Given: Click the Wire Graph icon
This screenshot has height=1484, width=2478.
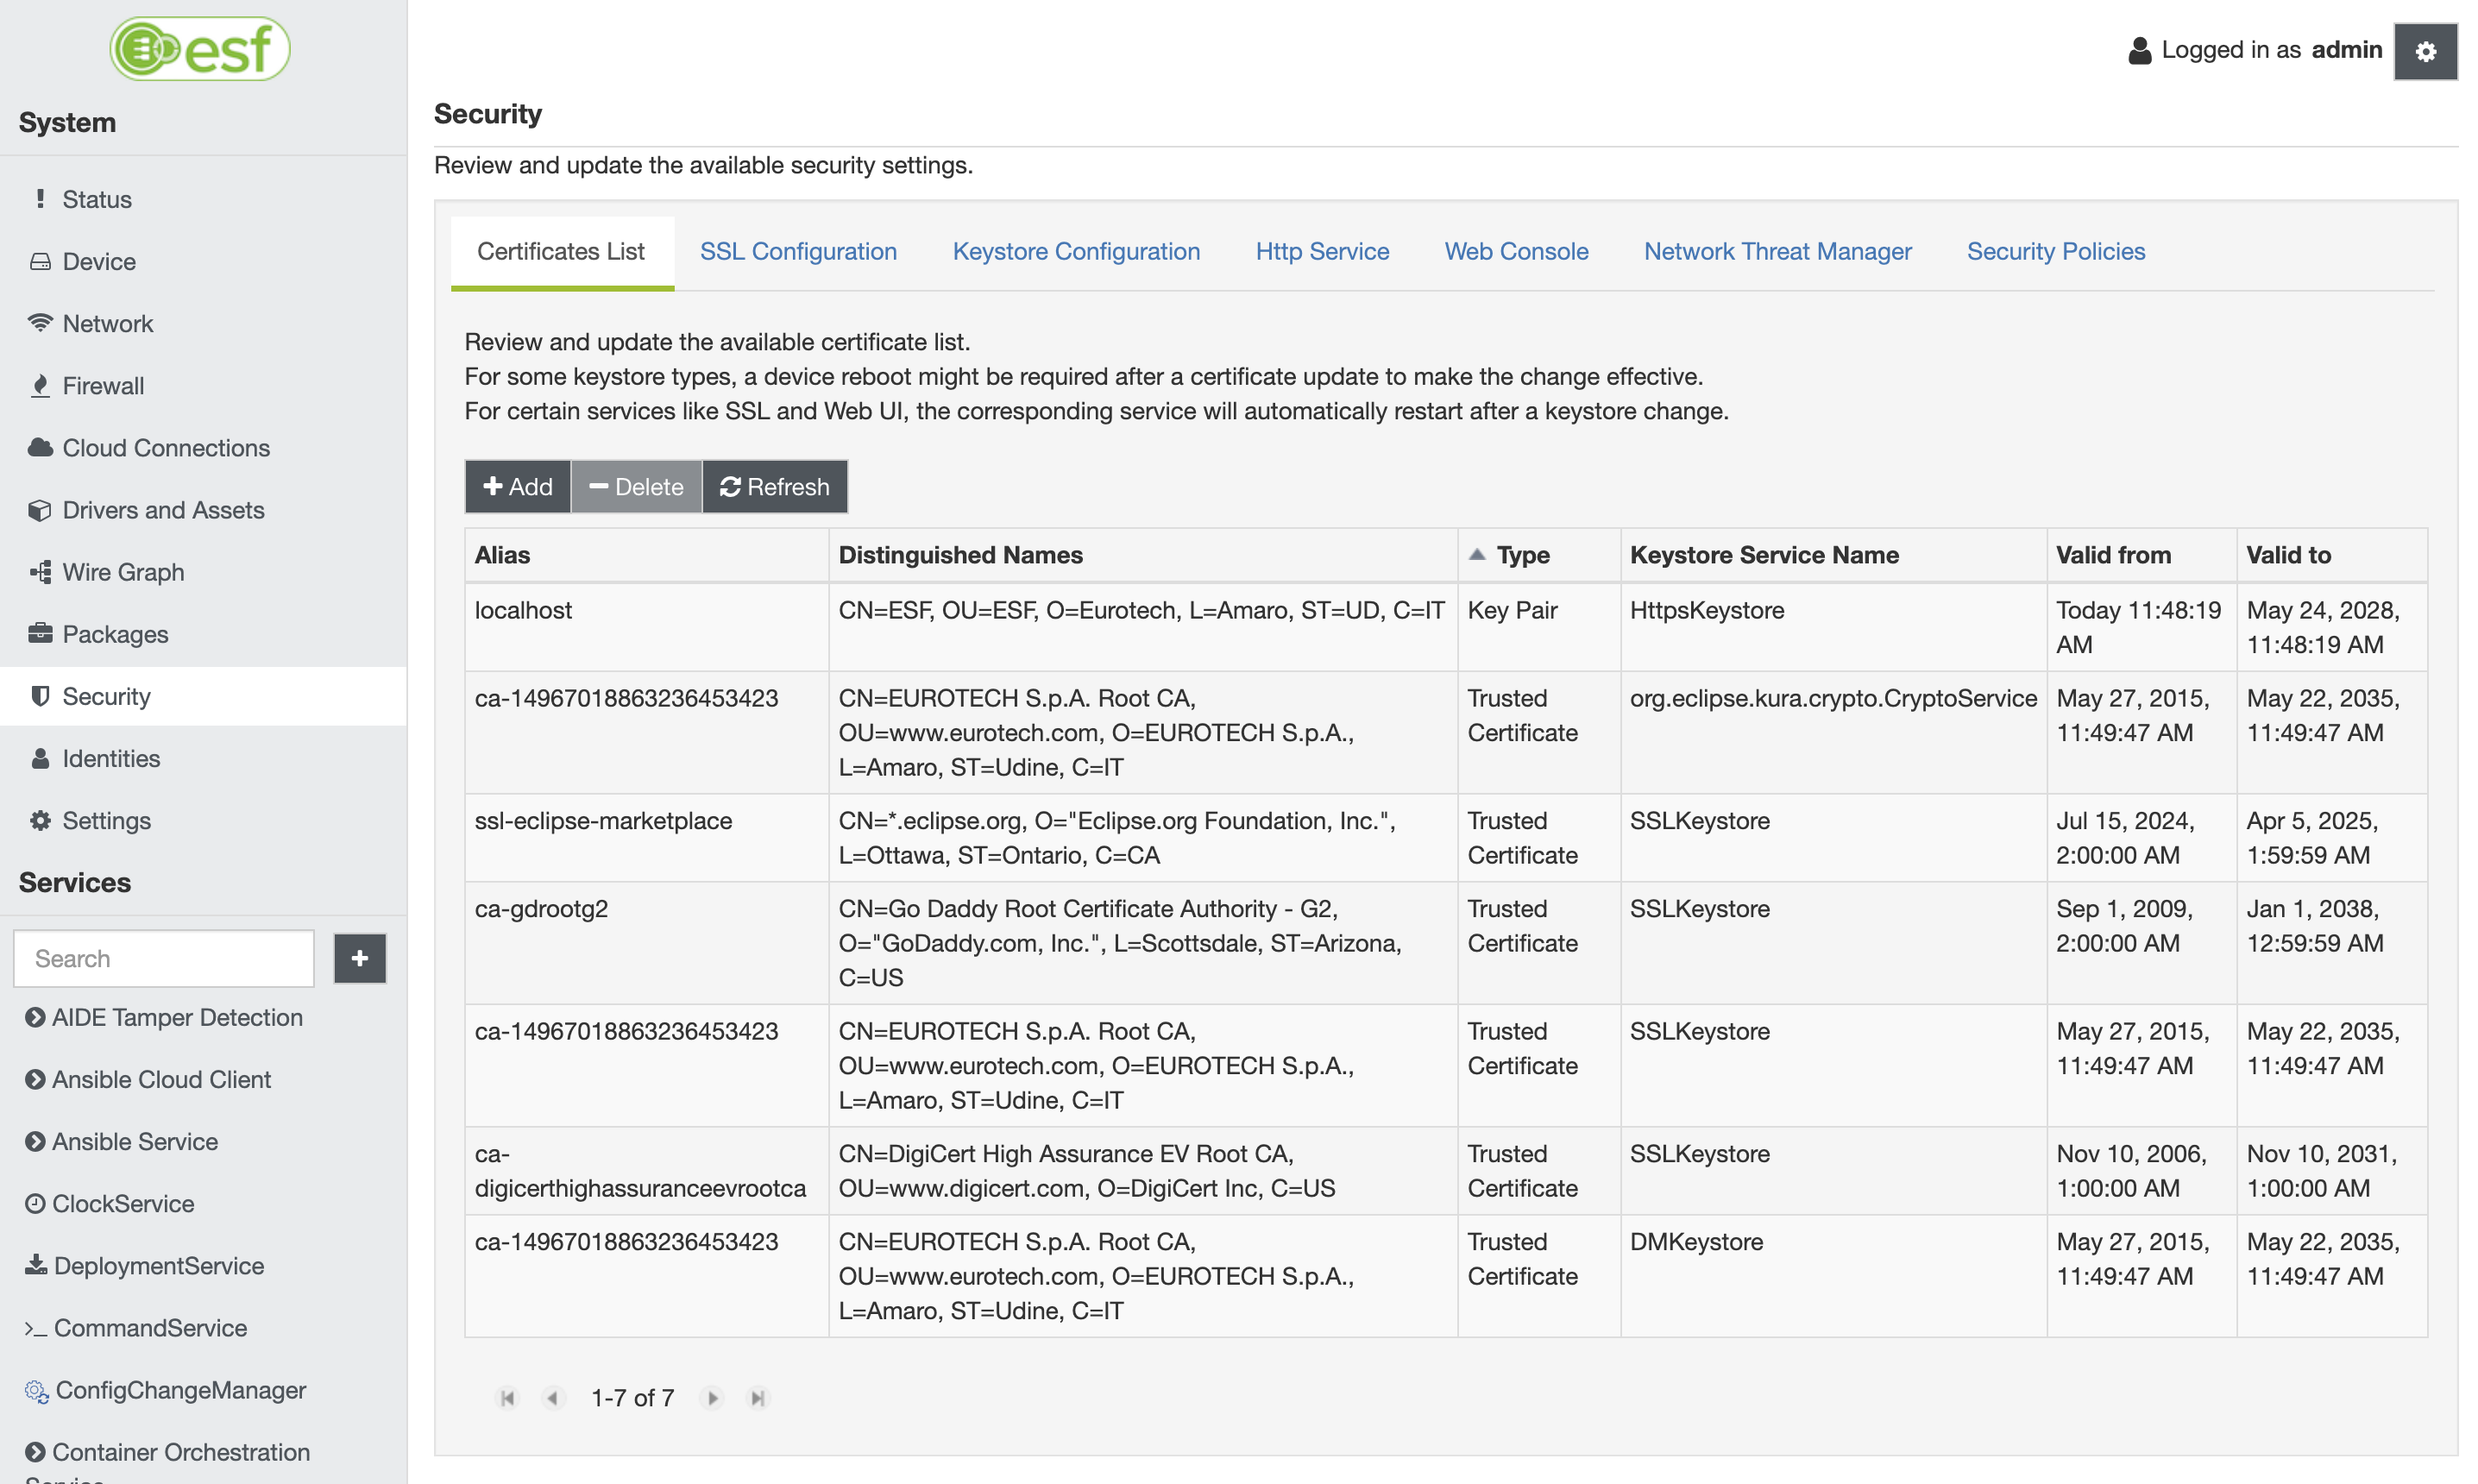Looking at the screenshot, I should [x=40, y=572].
